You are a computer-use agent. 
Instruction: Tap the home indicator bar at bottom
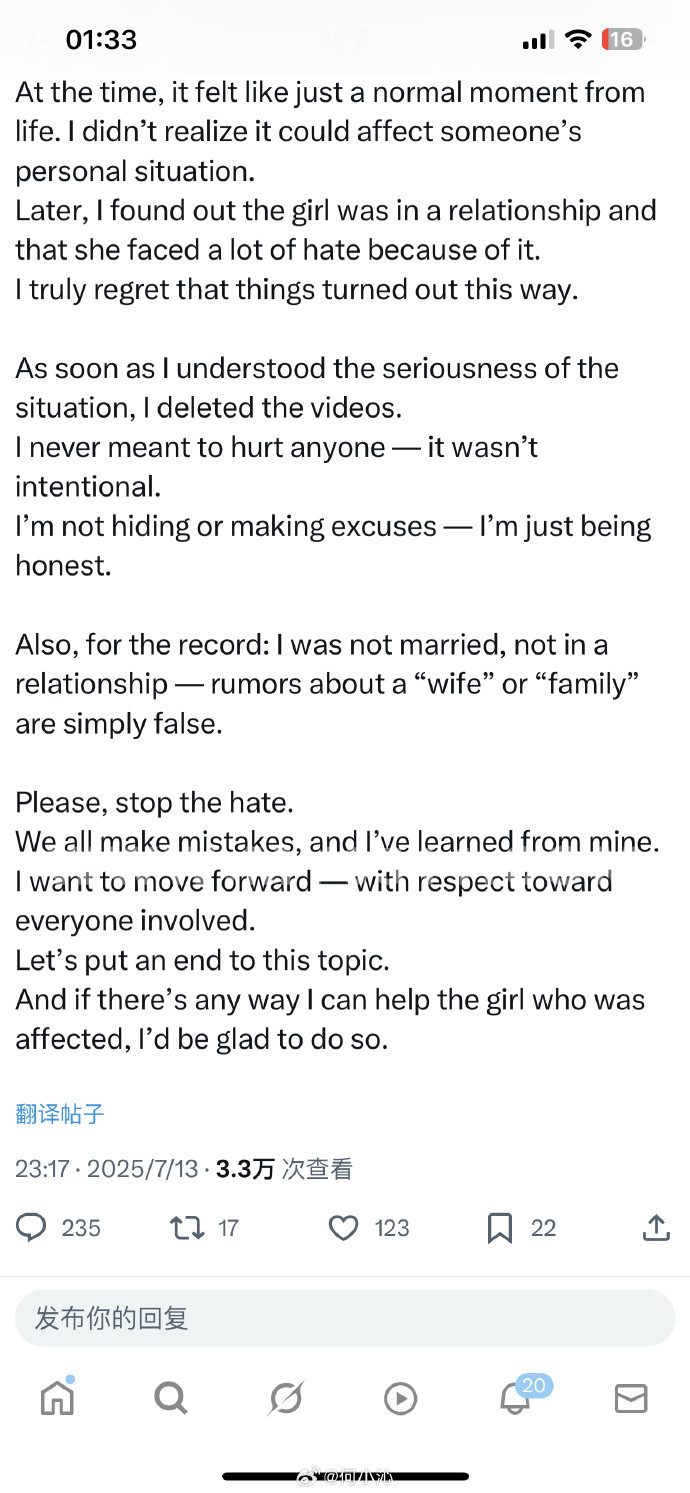pyautogui.click(x=345, y=1476)
